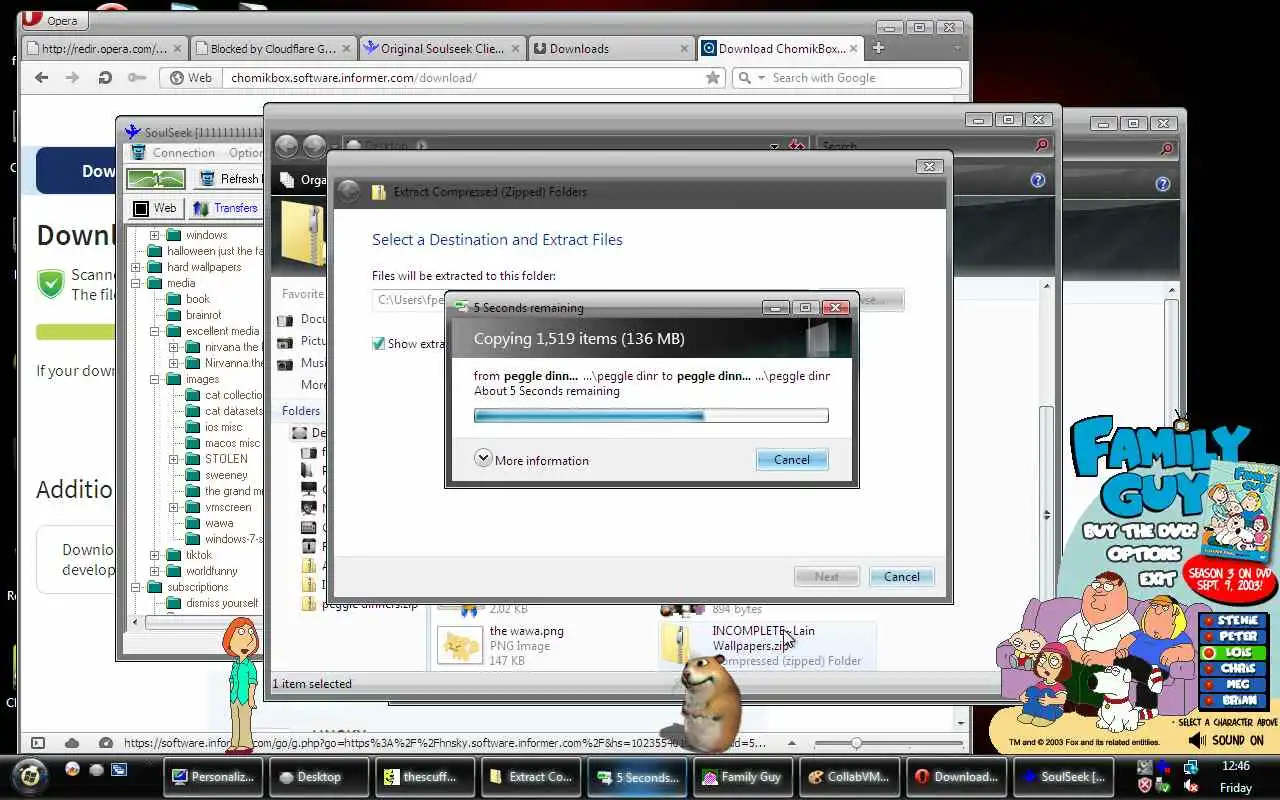
Task: Switch to the Downloads tab in Opera
Action: coord(610,48)
